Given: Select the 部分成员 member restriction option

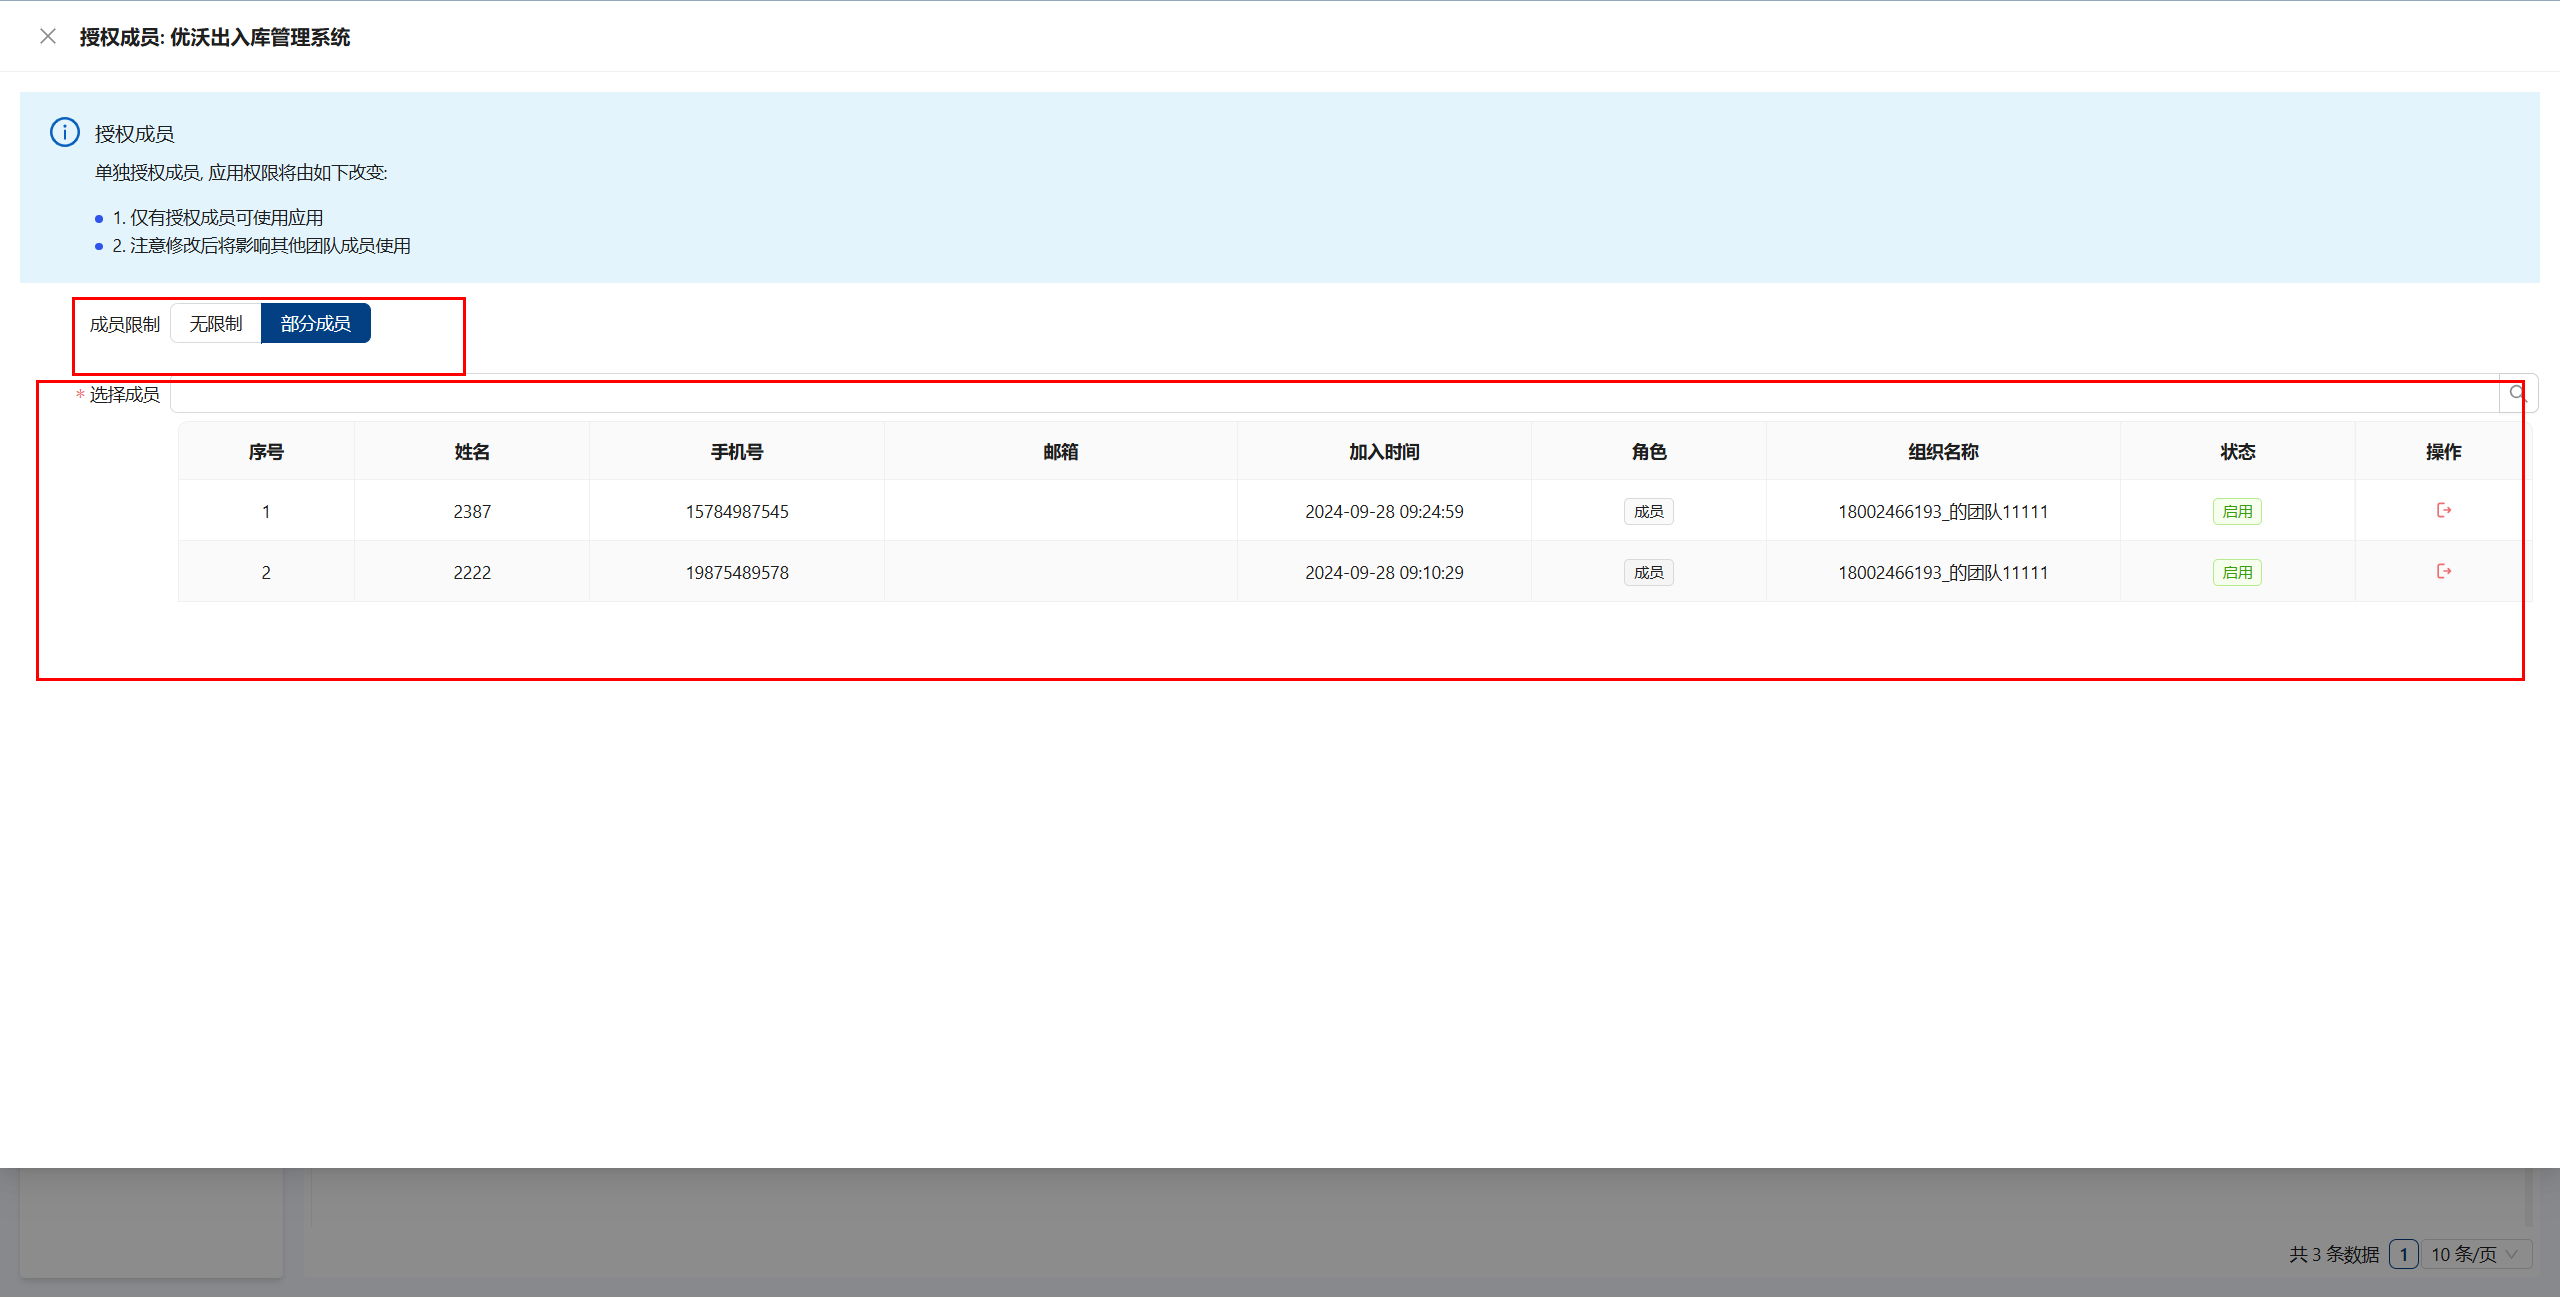Looking at the screenshot, I should [315, 323].
